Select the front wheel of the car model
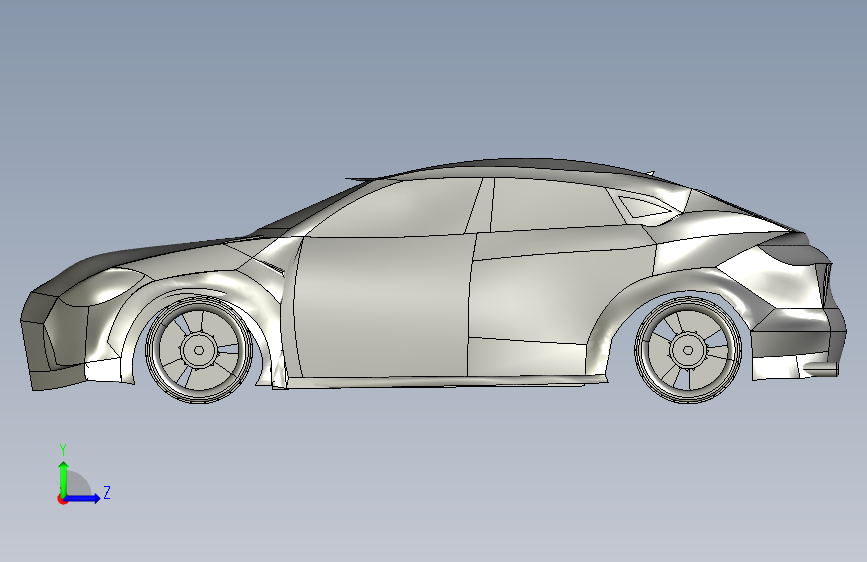 (x=199, y=350)
